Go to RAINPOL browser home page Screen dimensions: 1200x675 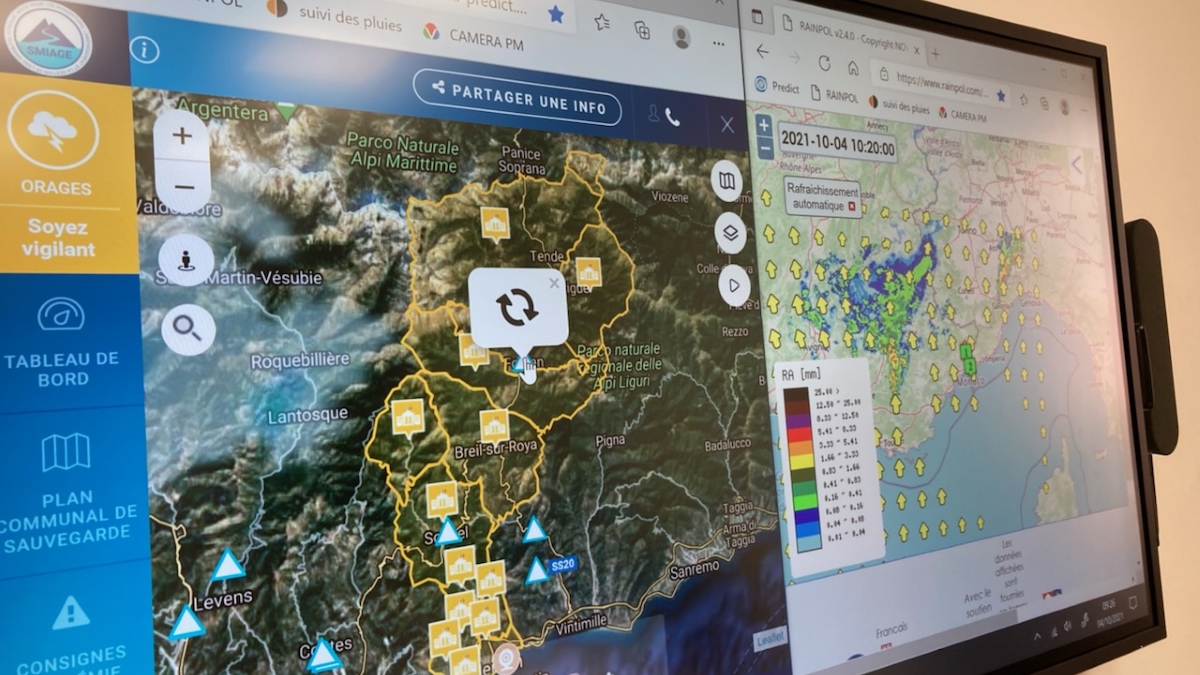853,67
